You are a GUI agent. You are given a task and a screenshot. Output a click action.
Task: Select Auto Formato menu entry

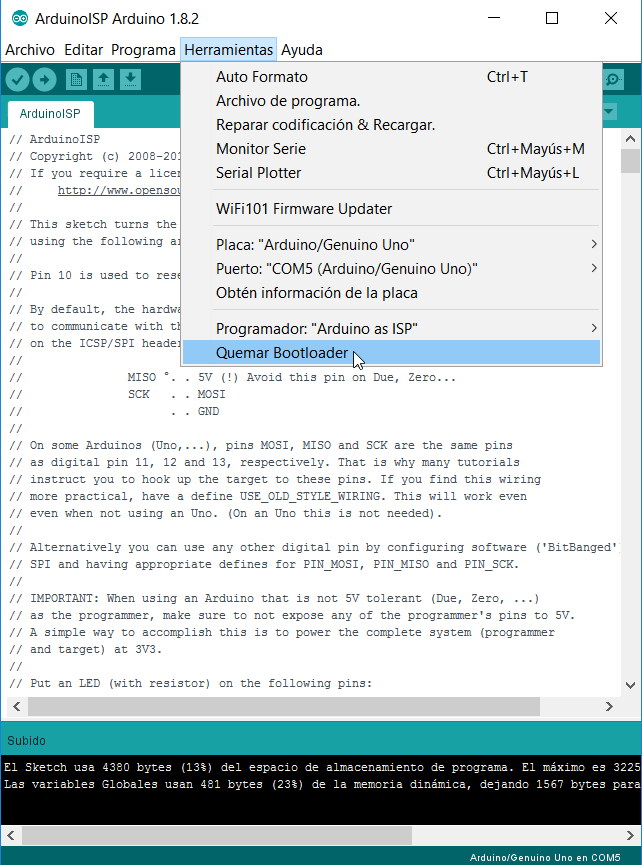(x=391, y=77)
